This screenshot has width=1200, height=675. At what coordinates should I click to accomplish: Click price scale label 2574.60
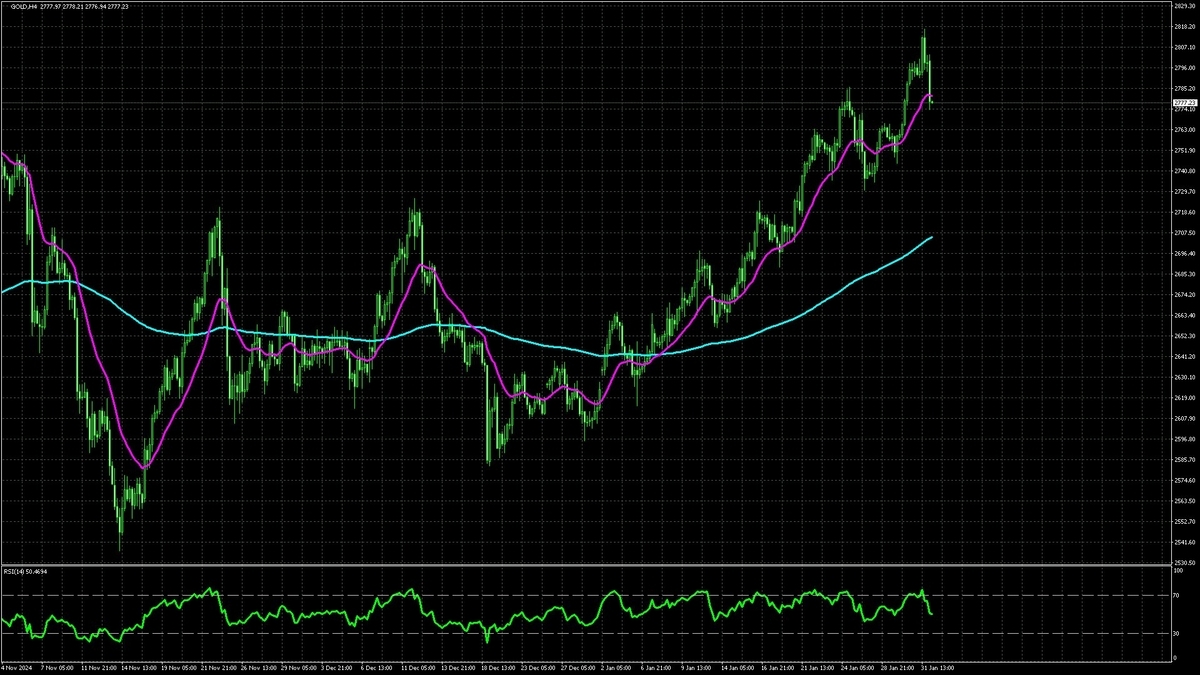coord(1184,480)
